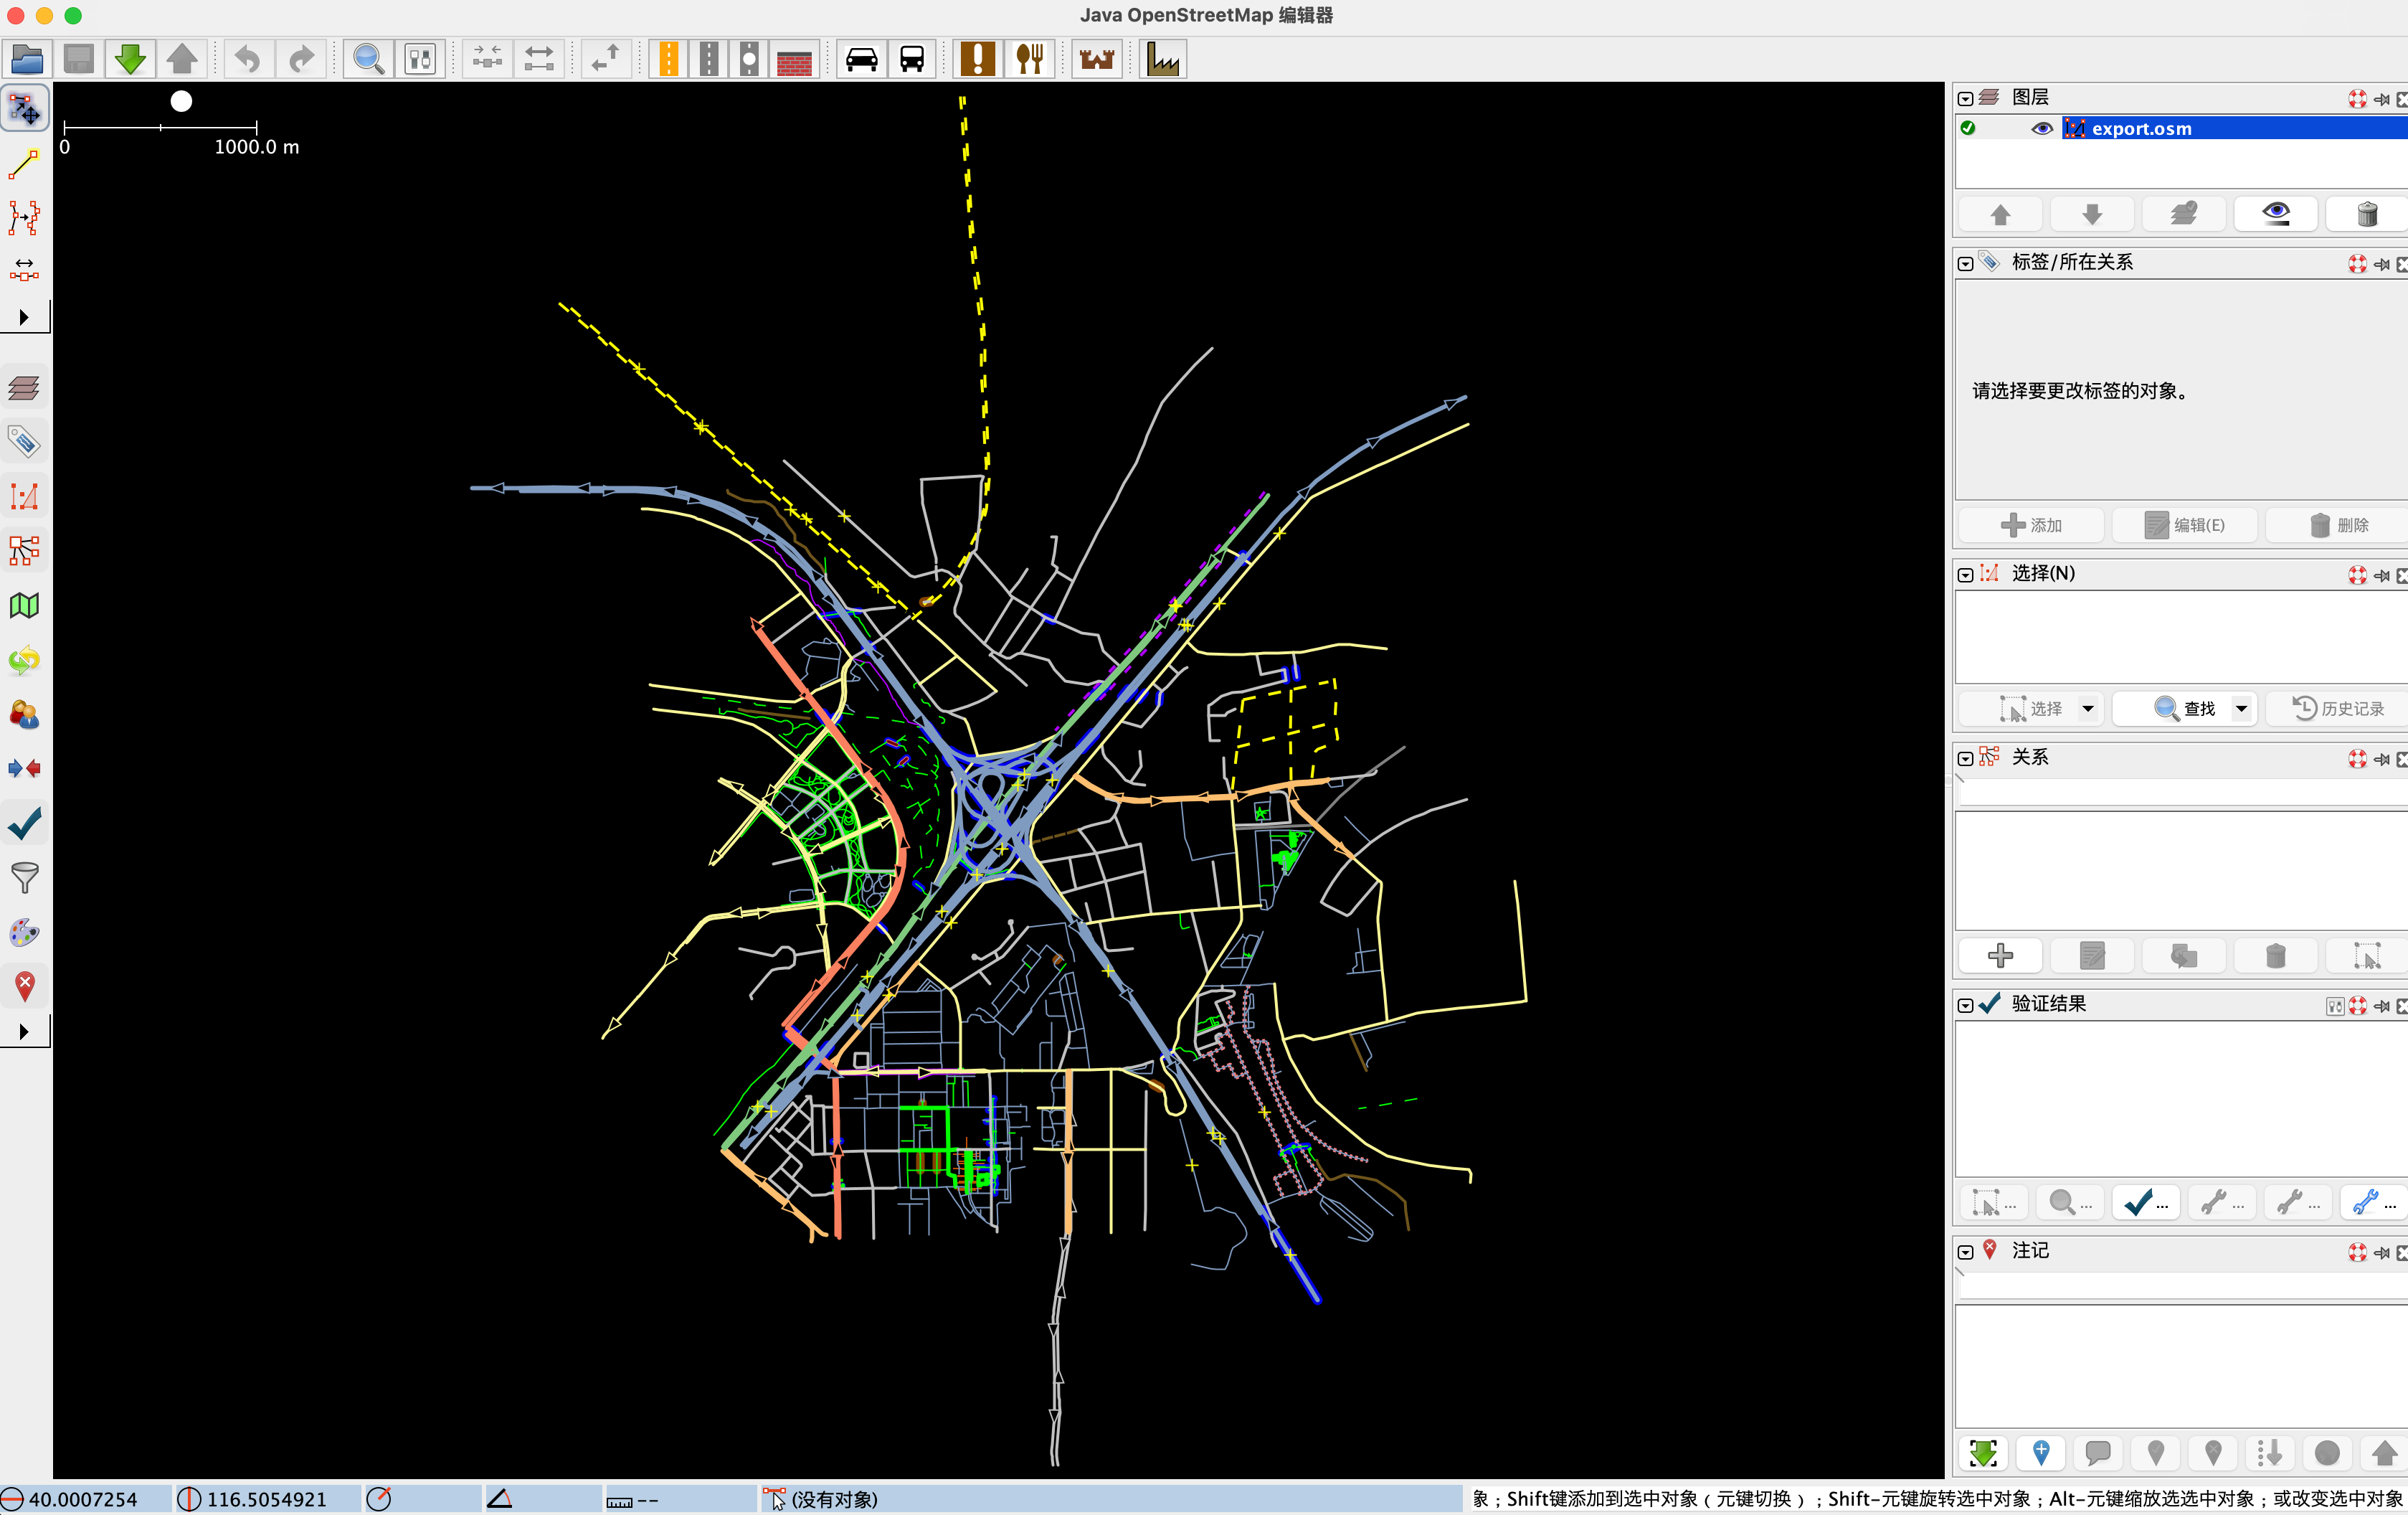Screen dimensions: 2408x1515
Task: Click the longitude field in status bar
Action: 266,1499
